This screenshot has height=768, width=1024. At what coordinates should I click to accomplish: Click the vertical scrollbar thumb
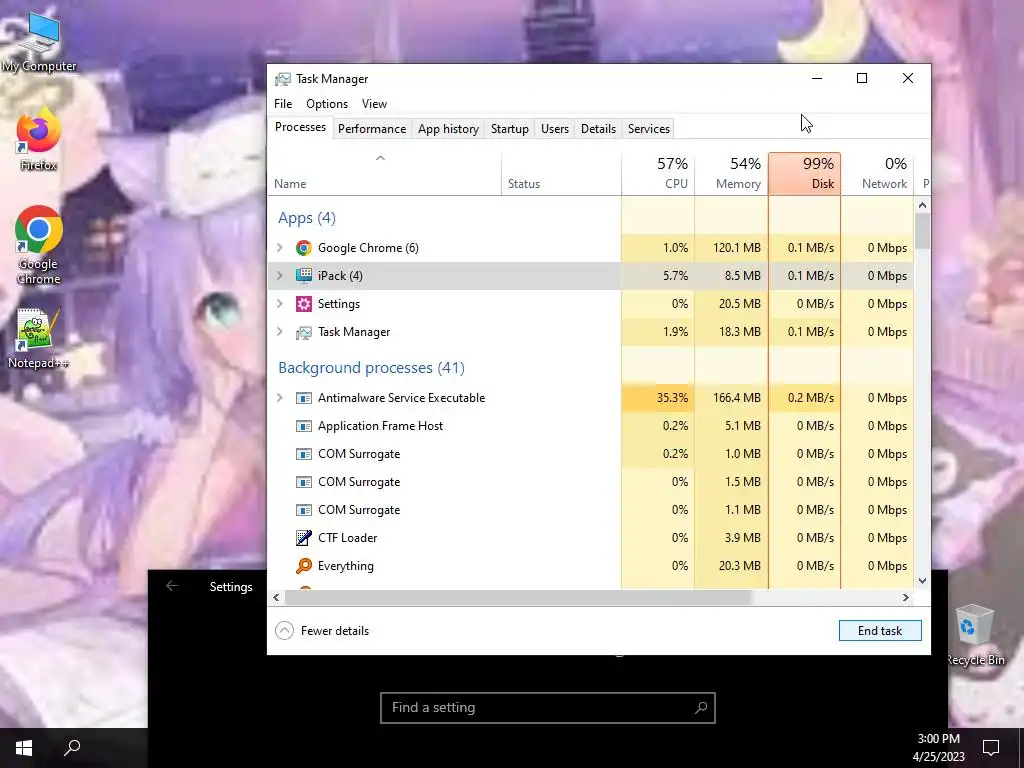pyautogui.click(x=922, y=231)
